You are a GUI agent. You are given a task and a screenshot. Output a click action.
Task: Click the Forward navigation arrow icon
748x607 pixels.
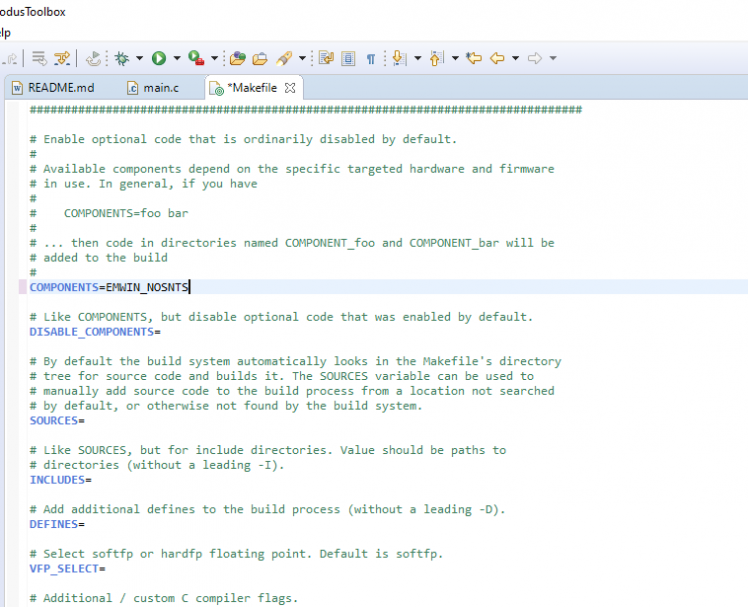point(535,58)
